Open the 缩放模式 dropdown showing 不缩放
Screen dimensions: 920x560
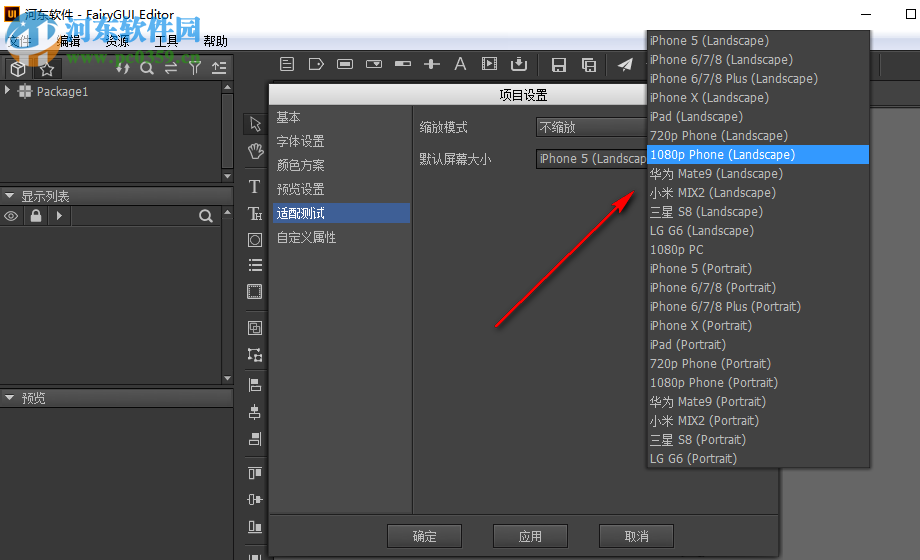click(x=591, y=127)
